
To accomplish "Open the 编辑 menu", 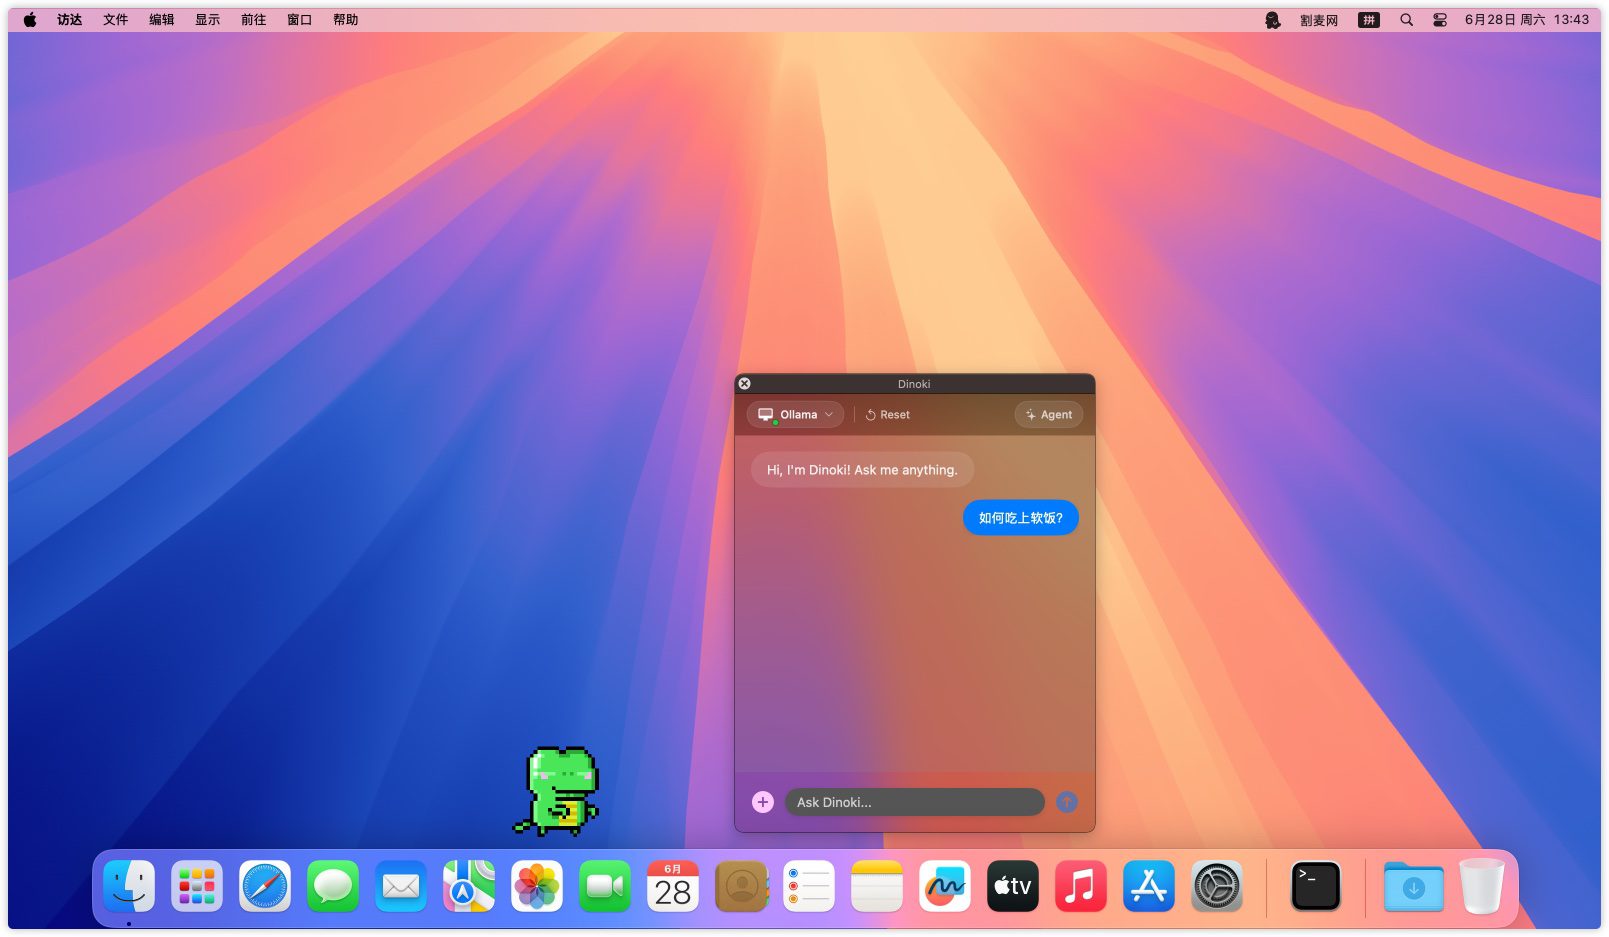I will (162, 20).
